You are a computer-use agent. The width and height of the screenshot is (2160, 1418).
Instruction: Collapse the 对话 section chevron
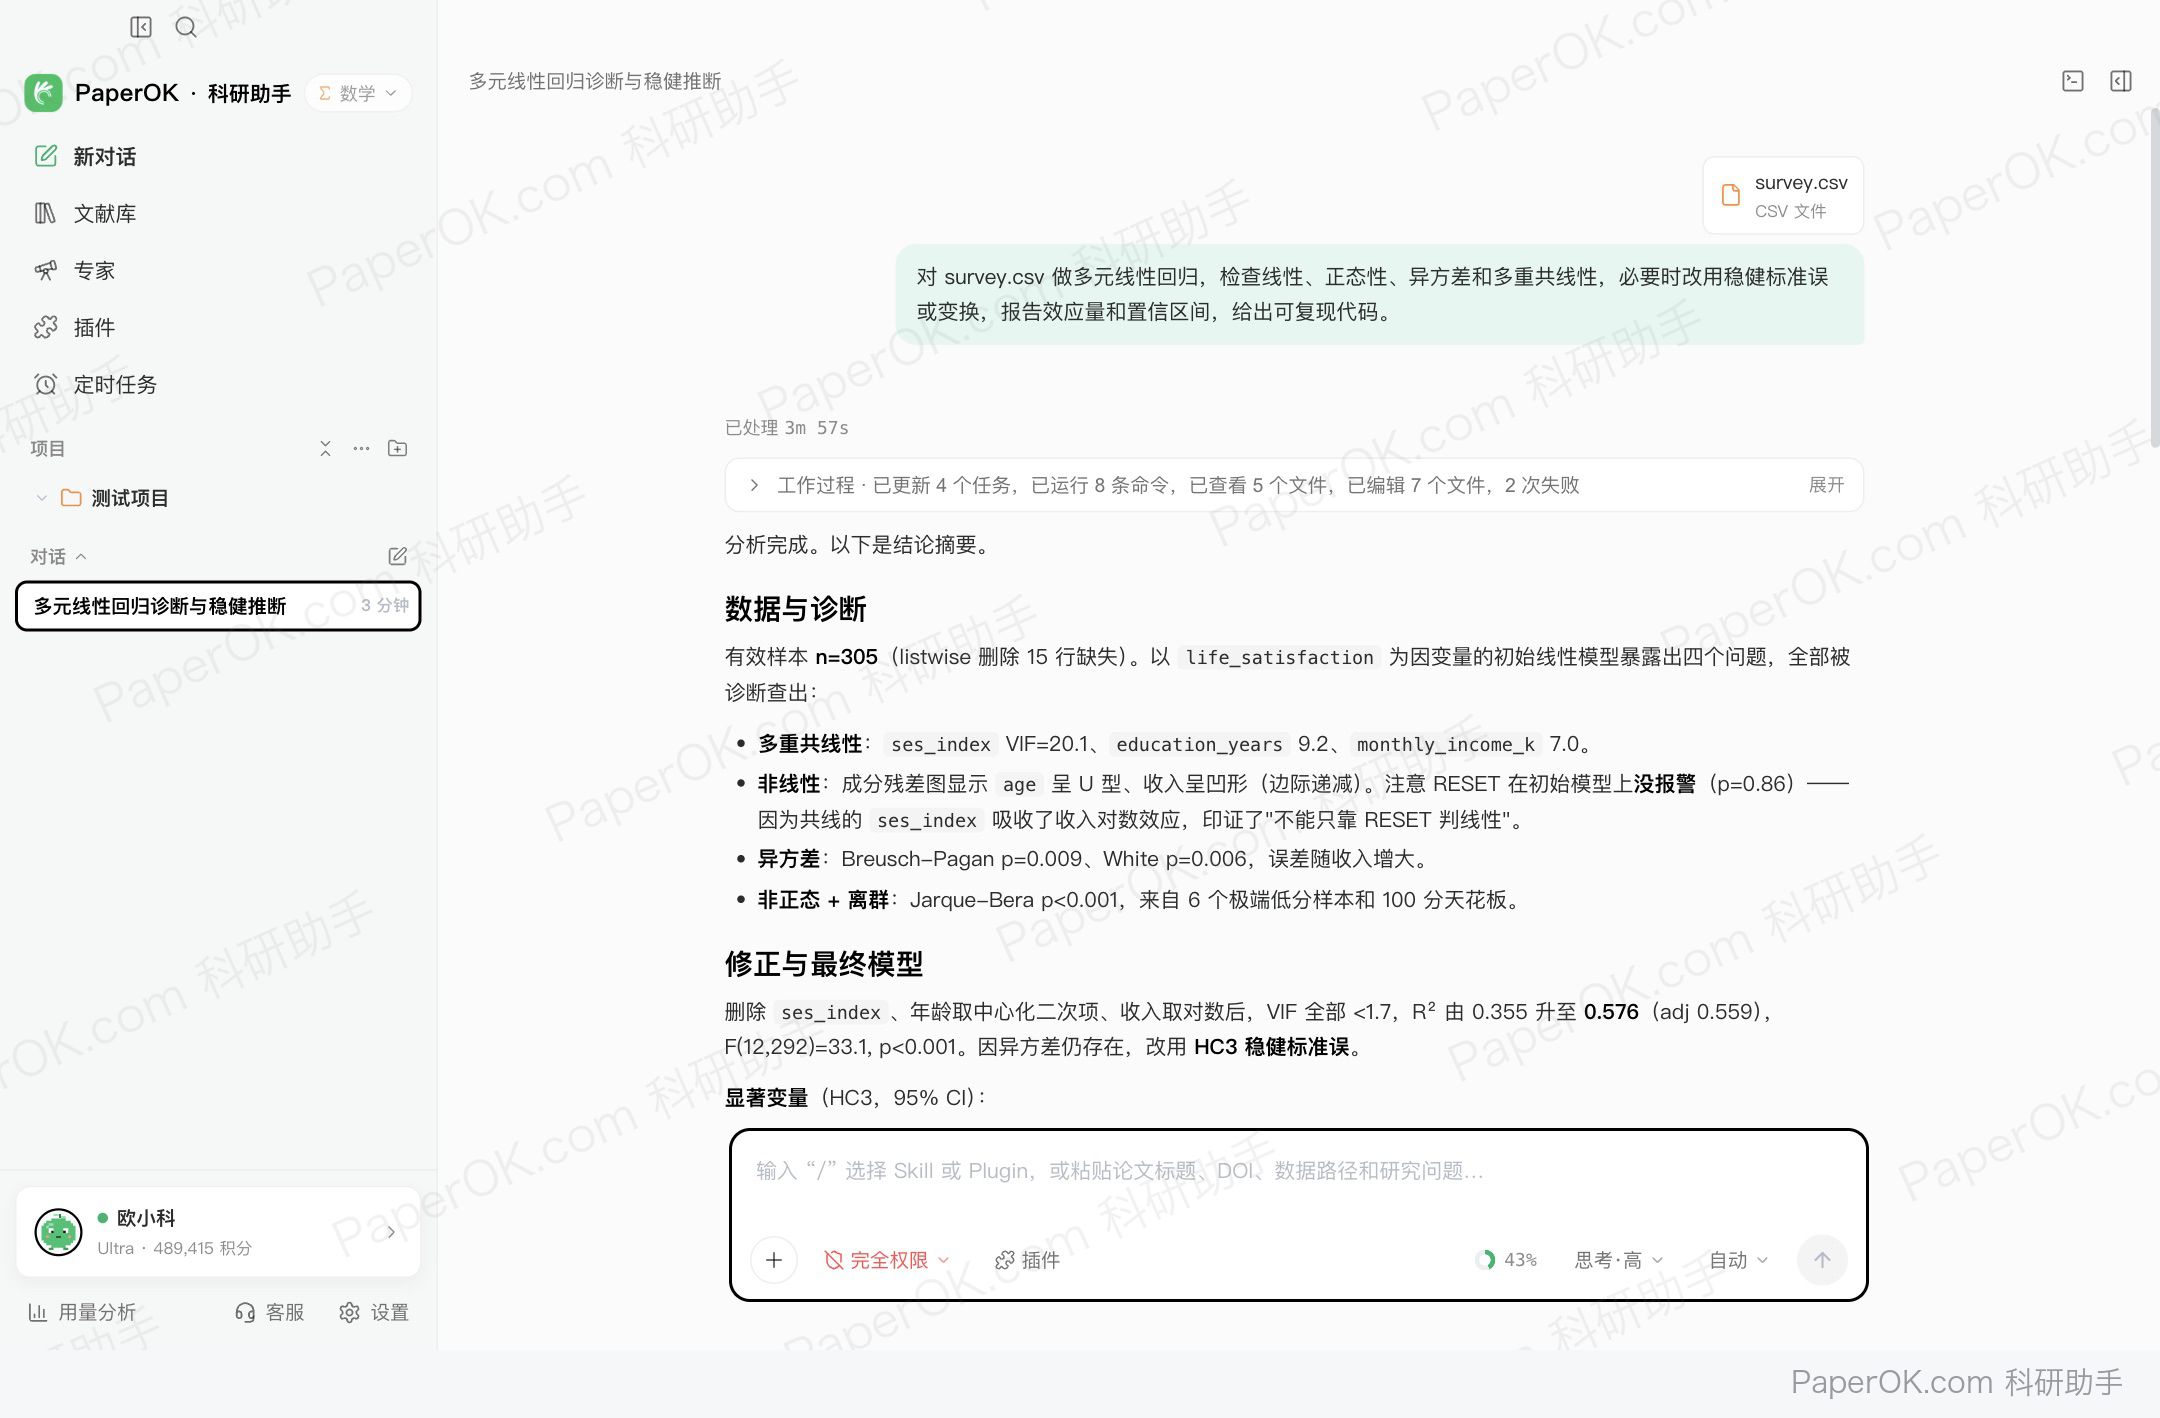81,556
